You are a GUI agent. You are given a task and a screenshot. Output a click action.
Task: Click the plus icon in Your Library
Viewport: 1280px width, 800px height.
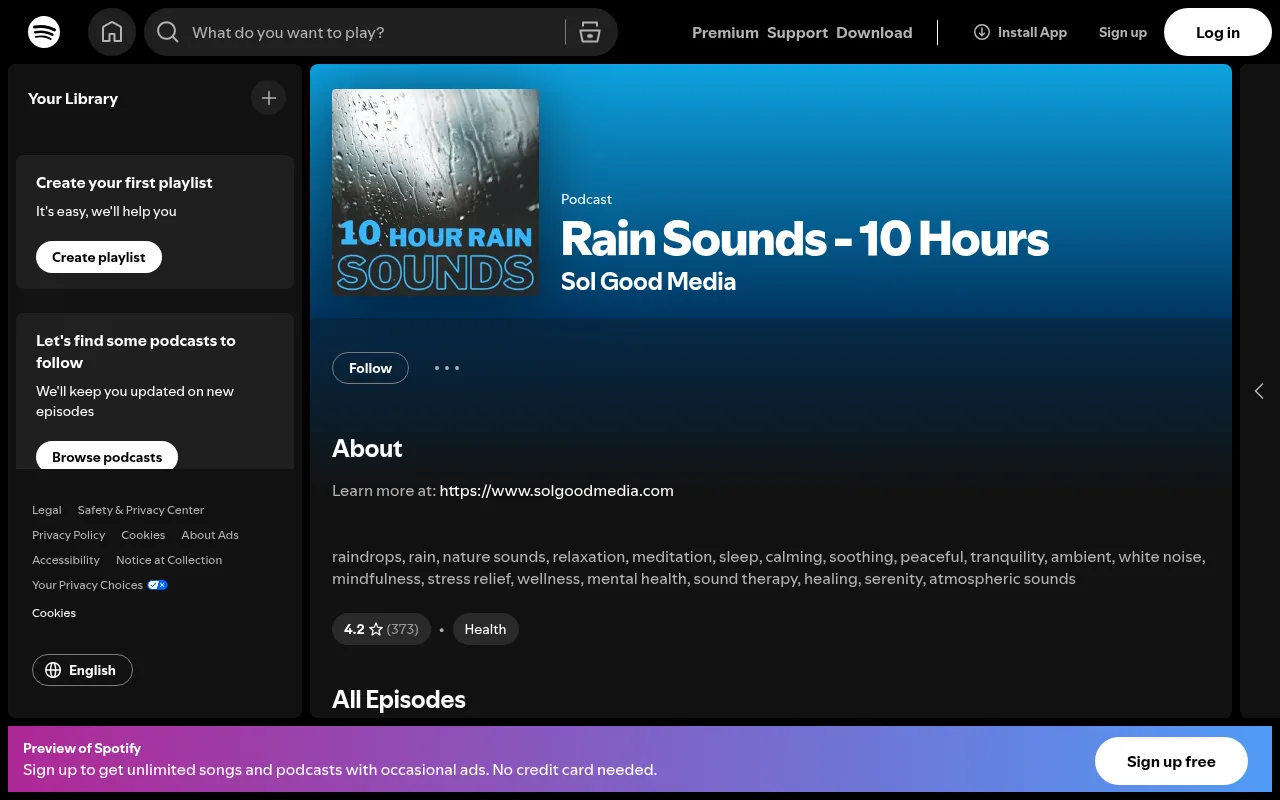268,98
